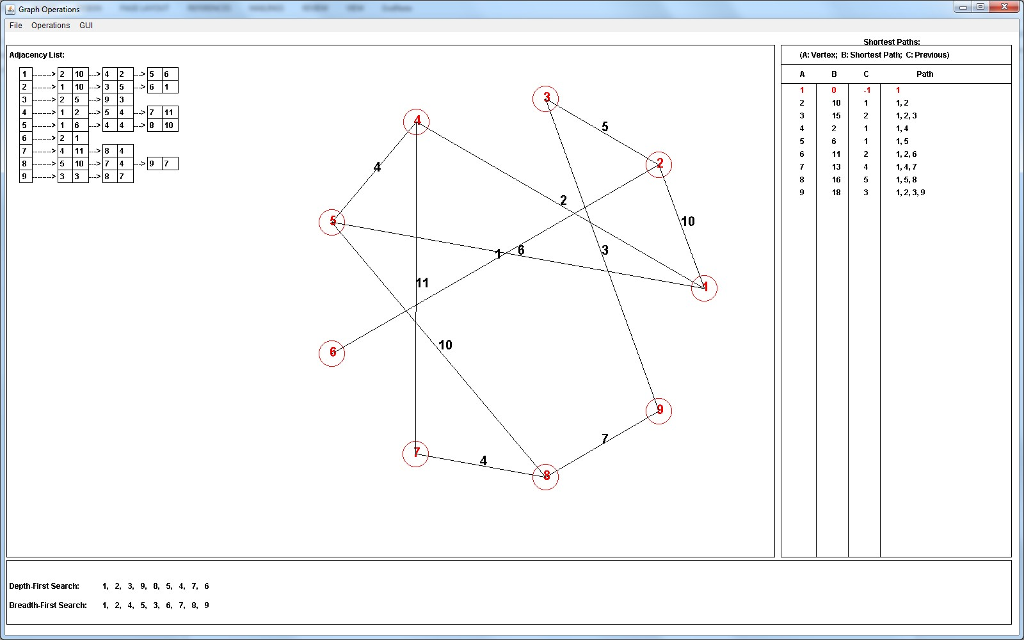1024x640 pixels.
Task: Click weight 10 on edge between 2 and 1
Action: tap(688, 221)
